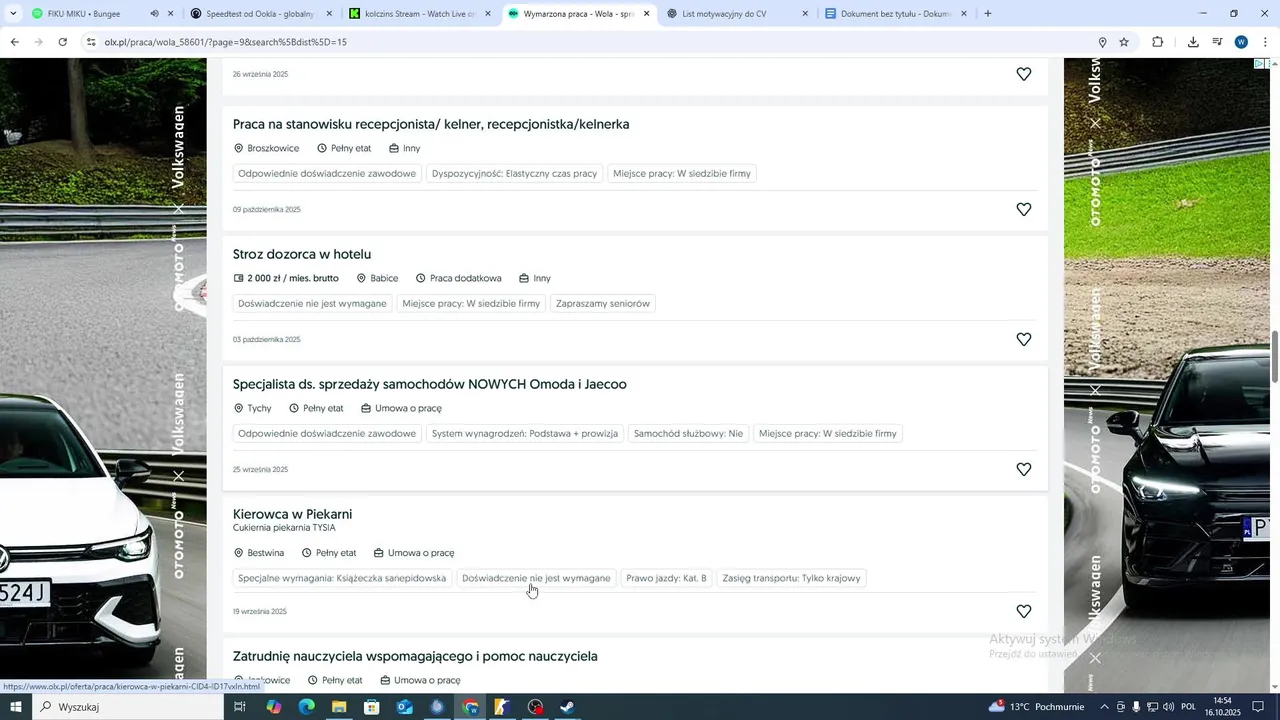Screen dimensions: 1280x720
Task: Click the Zasięg transportu: Tylko krajowy tag
Action: click(791, 578)
